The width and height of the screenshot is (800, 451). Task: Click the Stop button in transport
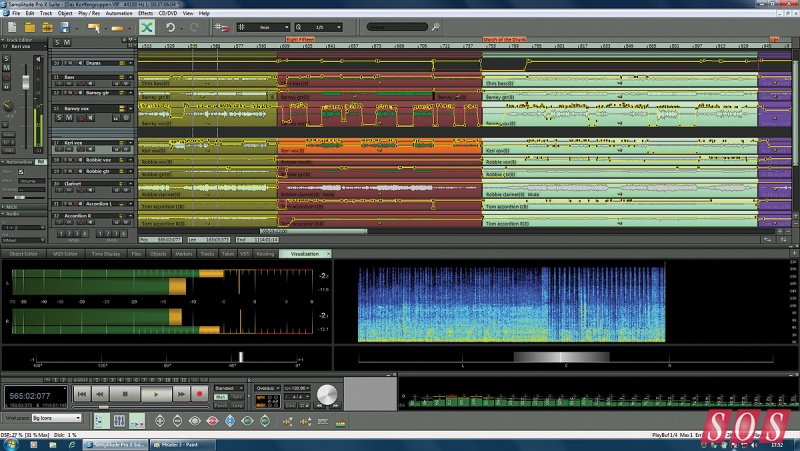[x=124, y=395]
